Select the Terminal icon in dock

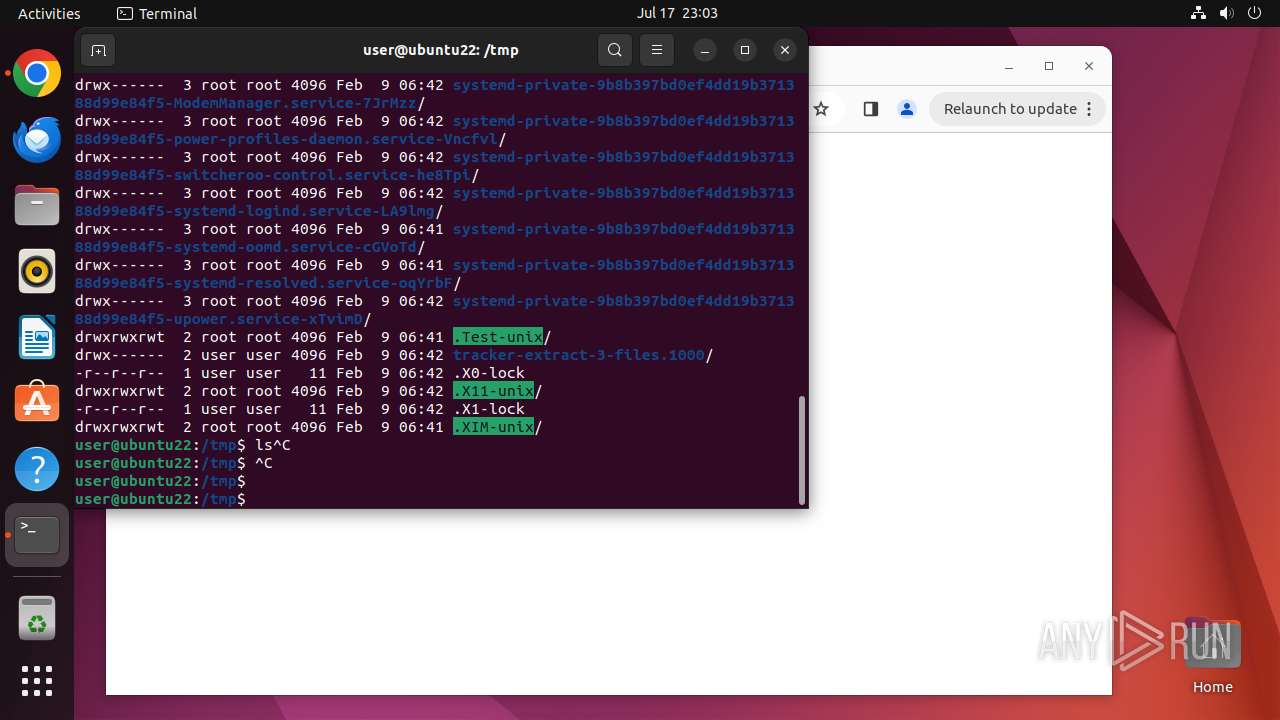[x=37, y=535]
